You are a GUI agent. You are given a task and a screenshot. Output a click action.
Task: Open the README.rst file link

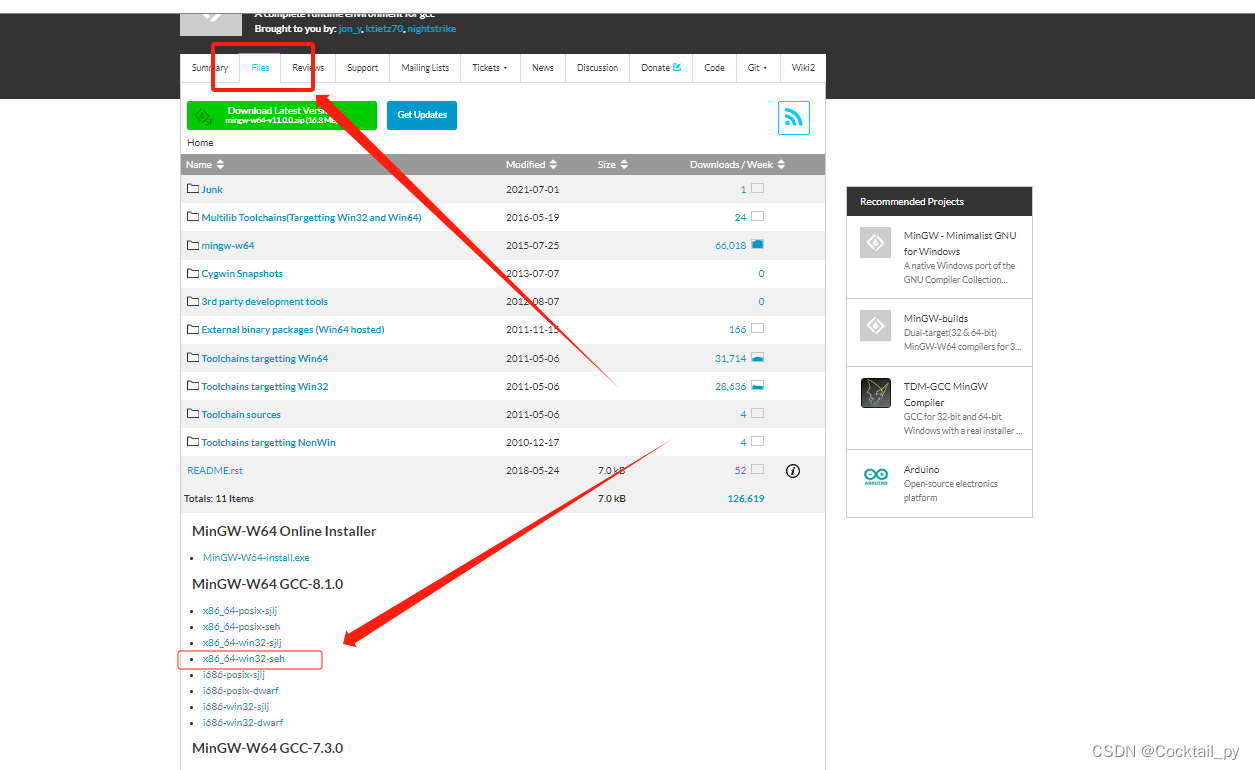[215, 470]
